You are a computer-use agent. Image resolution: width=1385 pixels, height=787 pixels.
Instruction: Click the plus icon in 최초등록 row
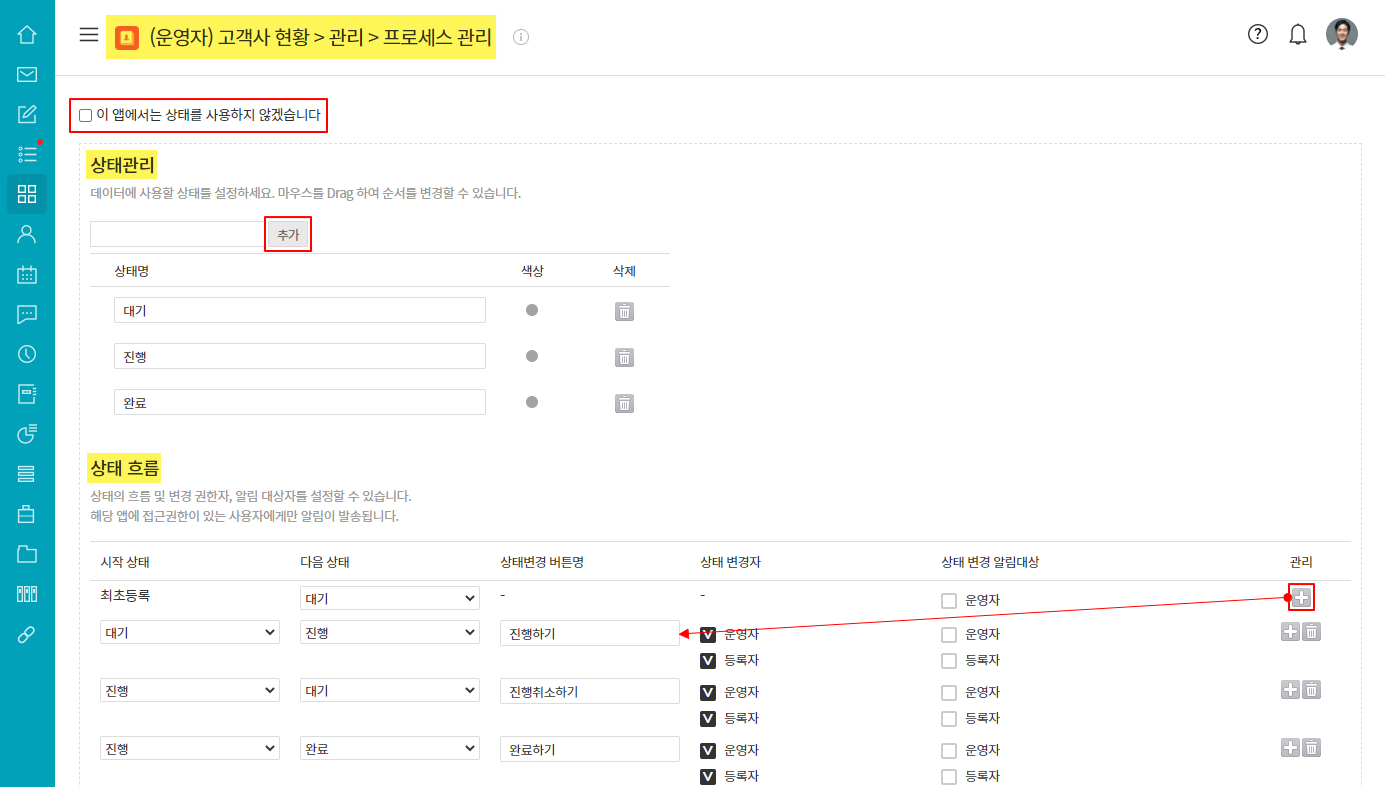pyautogui.click(x=1301, y=598)
